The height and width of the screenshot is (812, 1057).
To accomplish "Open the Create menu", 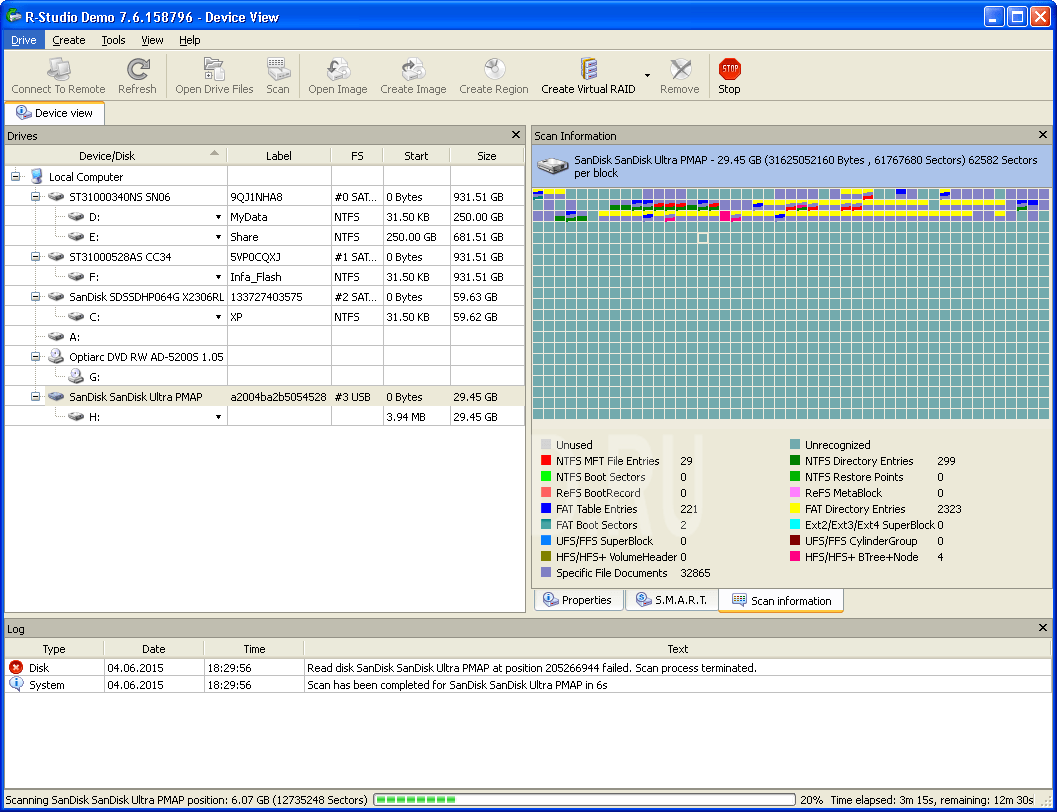I will [69, 40].
